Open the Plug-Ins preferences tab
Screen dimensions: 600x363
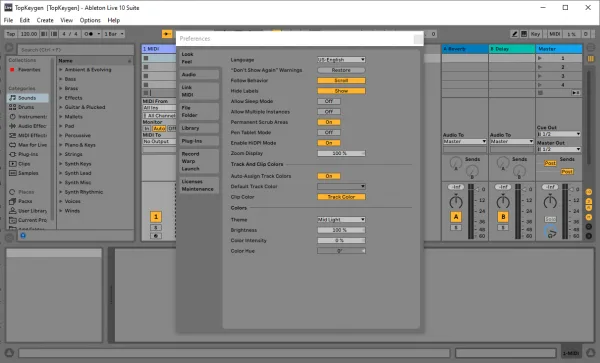pos(199,141)
